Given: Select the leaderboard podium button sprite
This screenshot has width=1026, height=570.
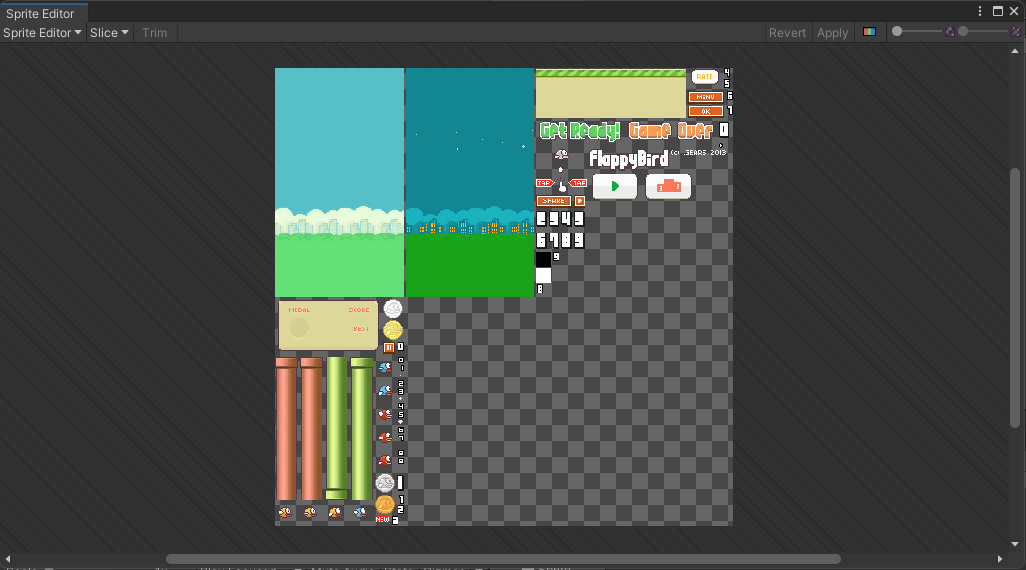Looking at the screenshot, I should pyautogui.click(x=668, y=187).
